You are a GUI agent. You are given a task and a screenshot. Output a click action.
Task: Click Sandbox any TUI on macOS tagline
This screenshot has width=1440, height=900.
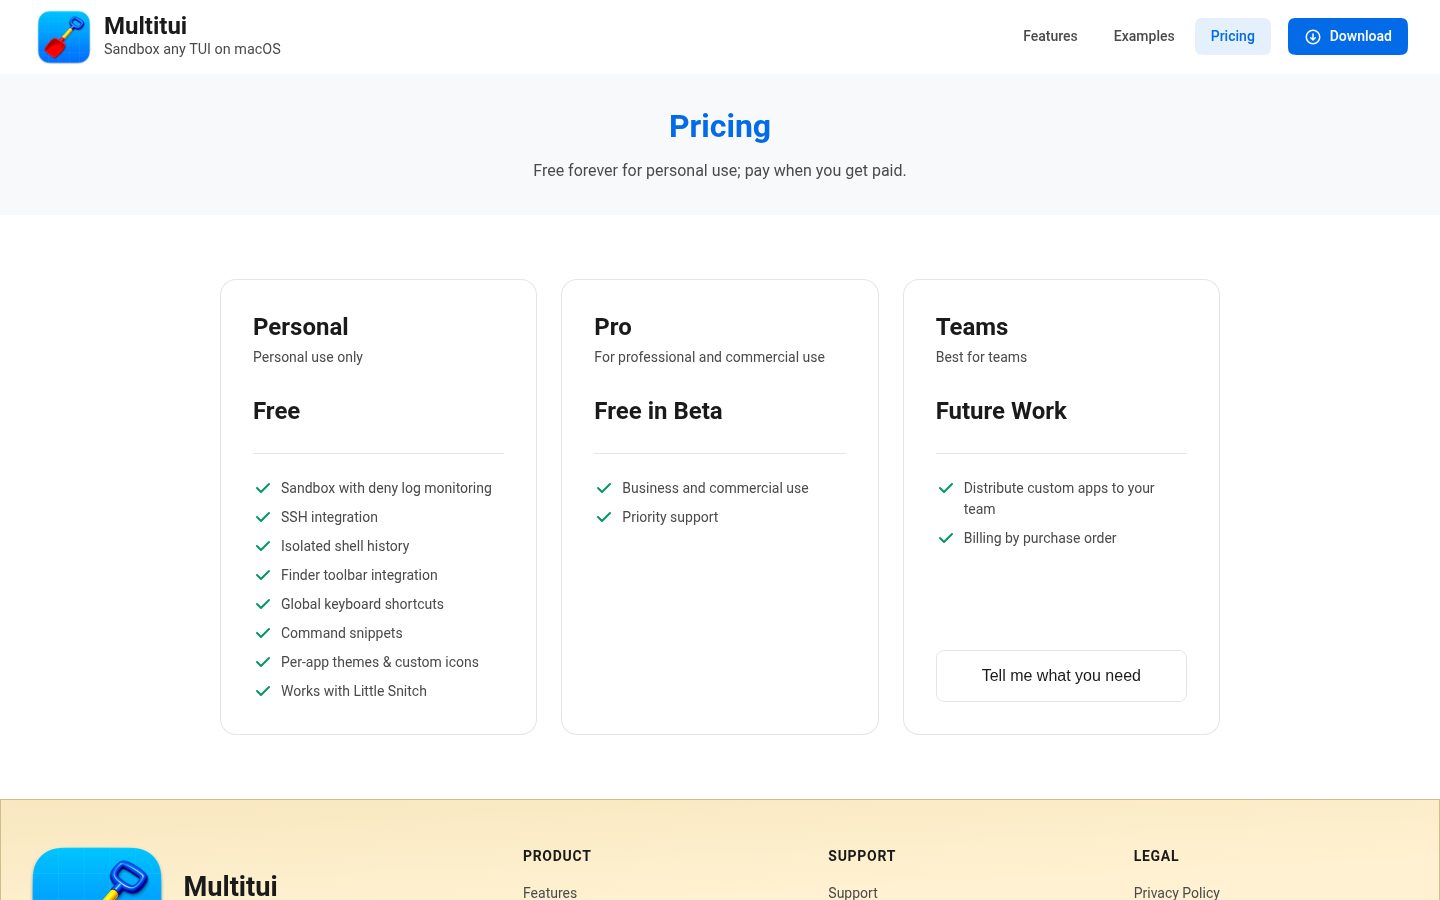point(192,49)
